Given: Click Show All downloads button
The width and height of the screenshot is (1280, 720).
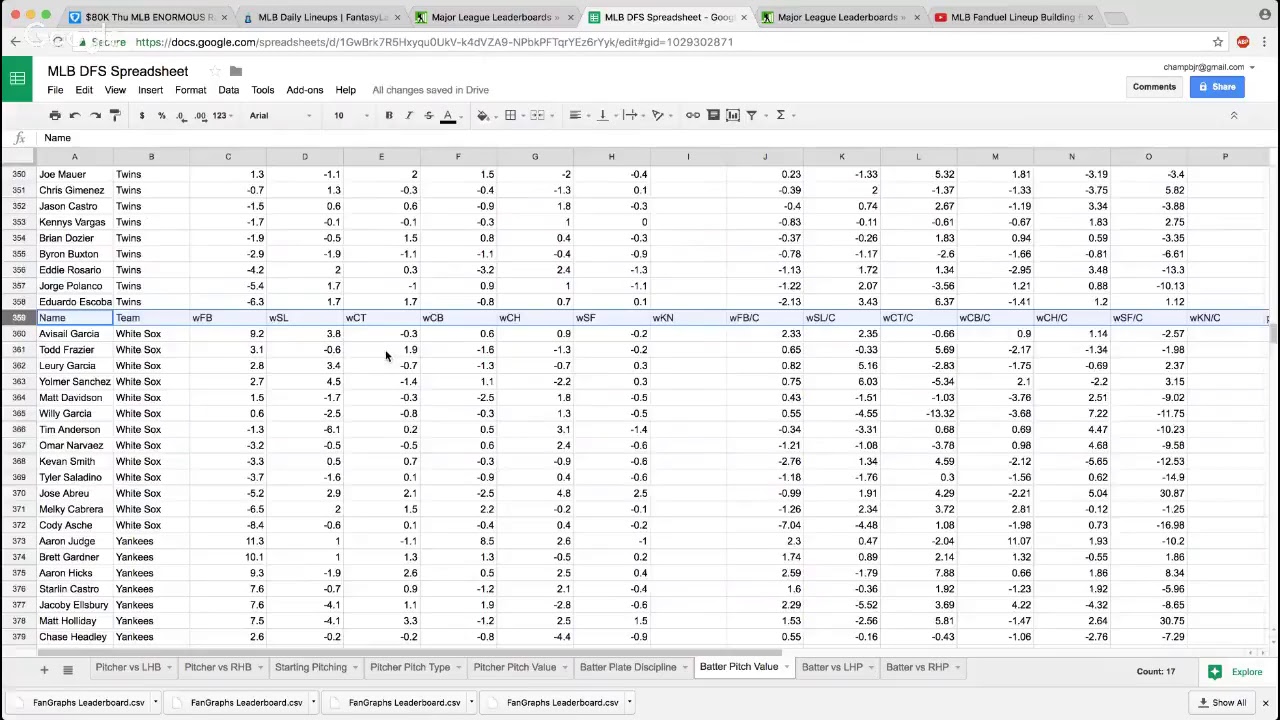Looking at the screenshot, I should tap(1221, 702).
